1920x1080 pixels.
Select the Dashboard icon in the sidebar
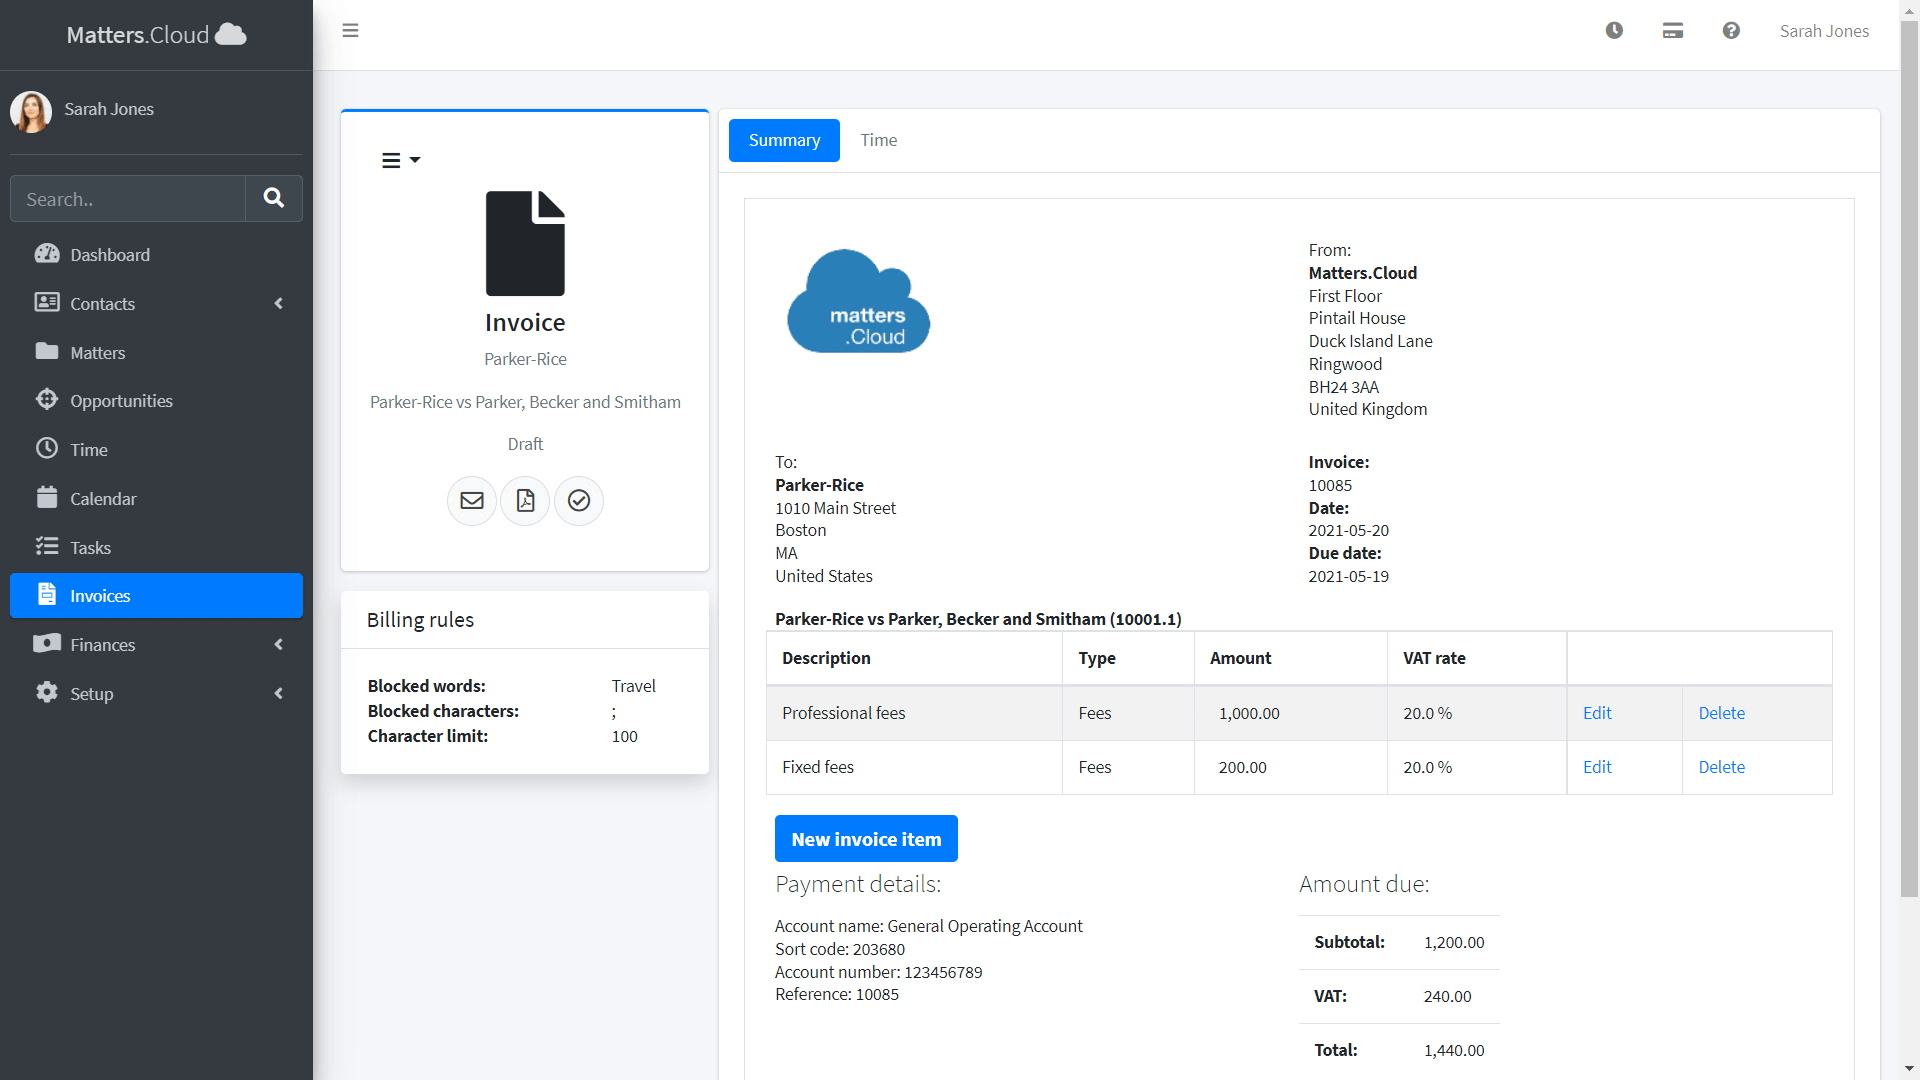point(46,255)
